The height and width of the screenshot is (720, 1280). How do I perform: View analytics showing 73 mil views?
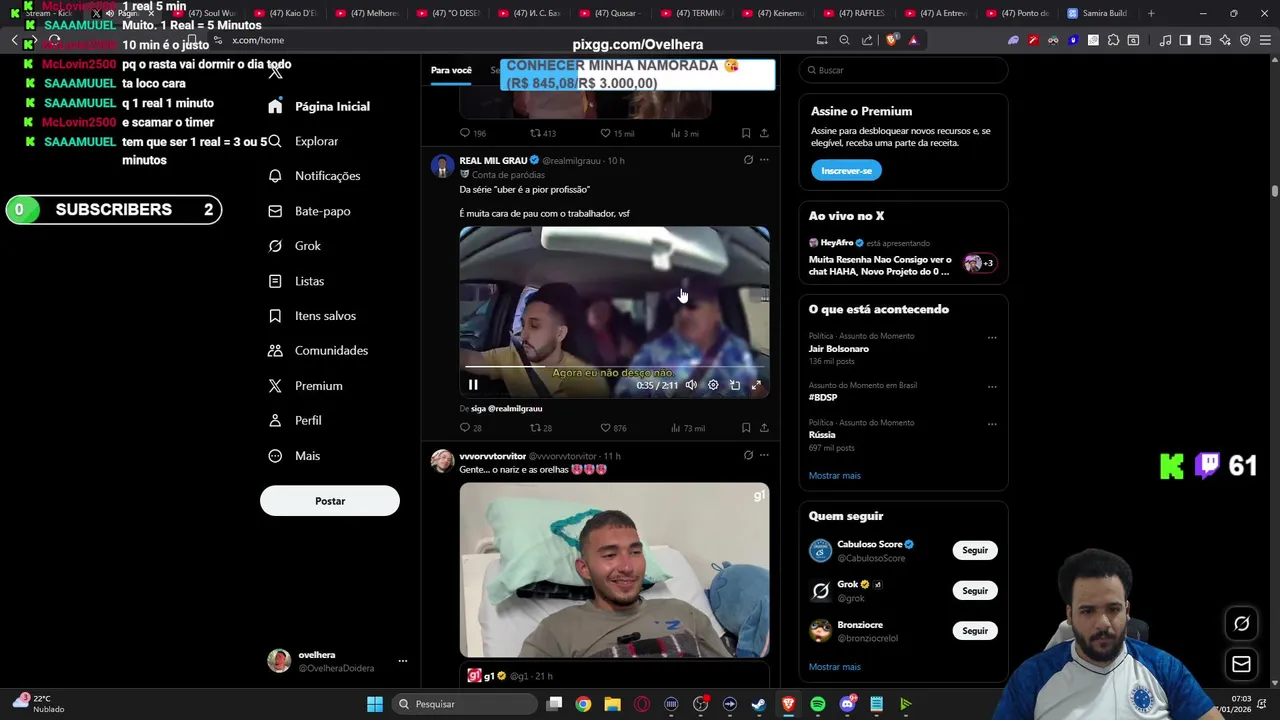pos(688,428)
